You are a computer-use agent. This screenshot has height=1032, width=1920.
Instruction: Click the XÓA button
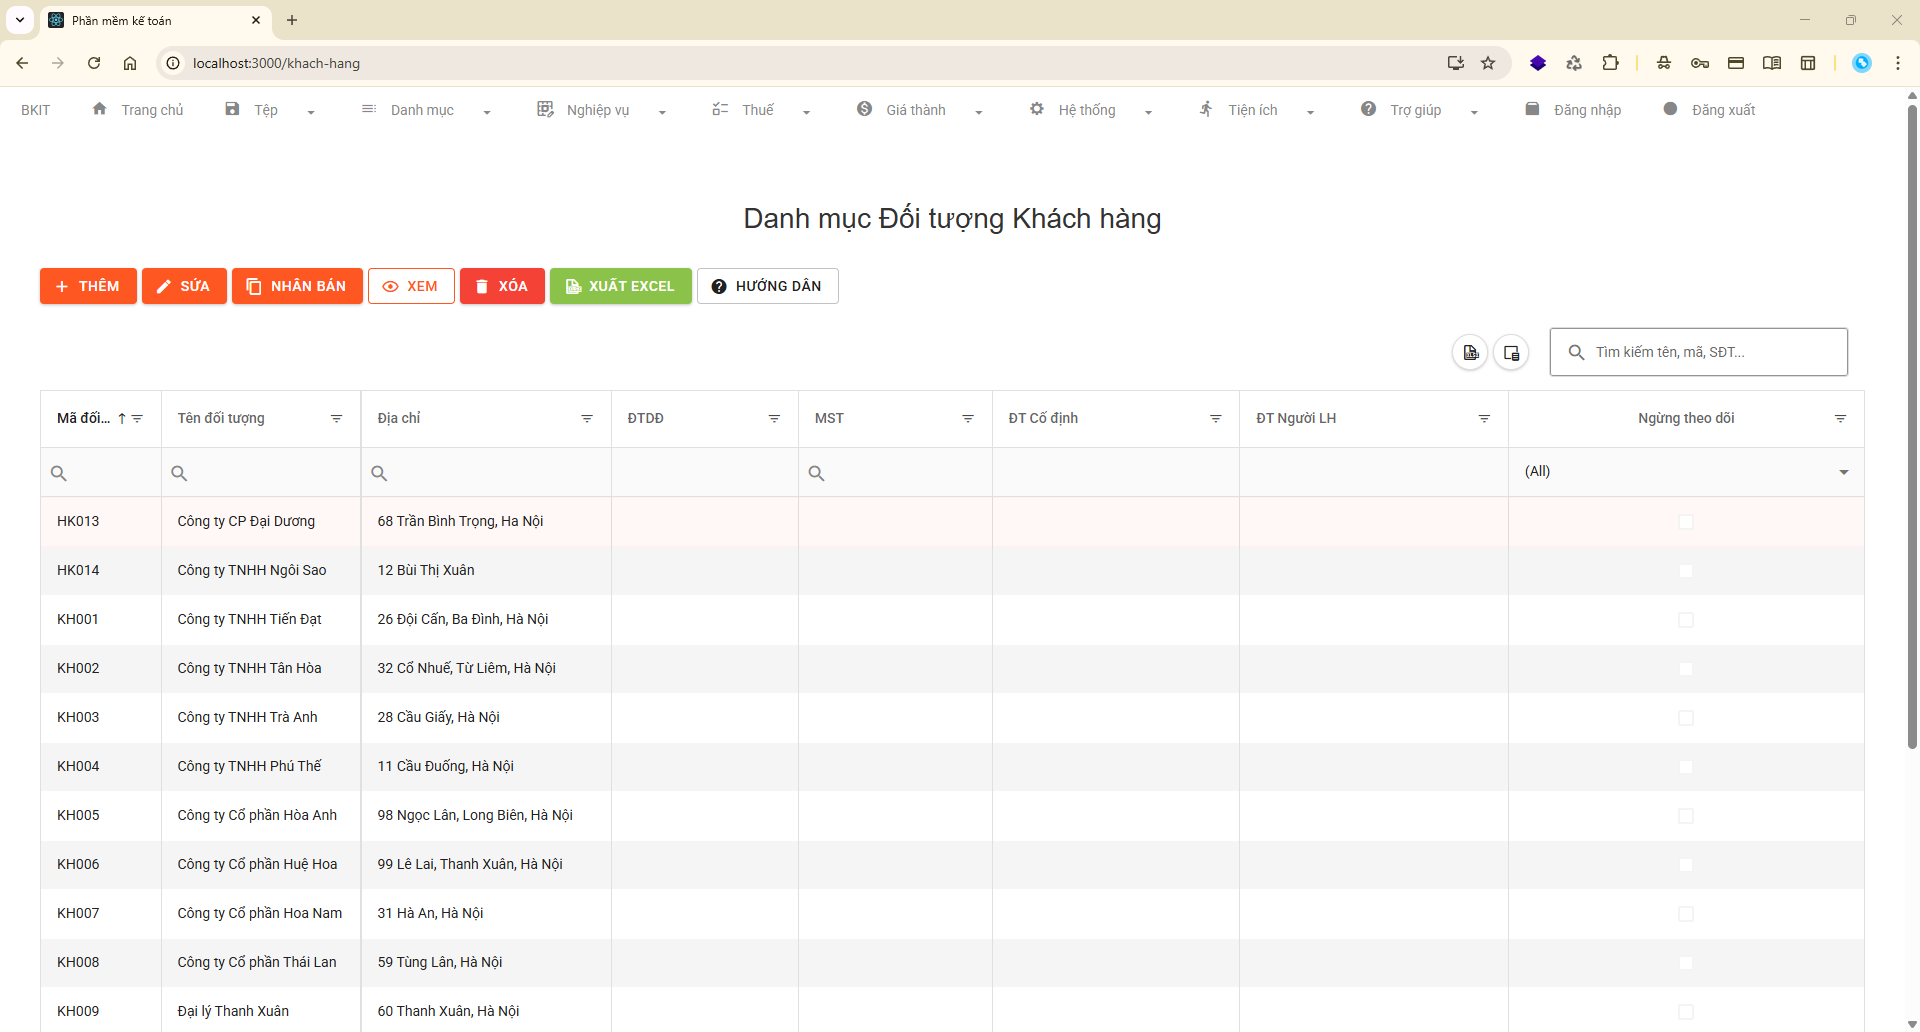pyautogui.click(x=502, y=286)
